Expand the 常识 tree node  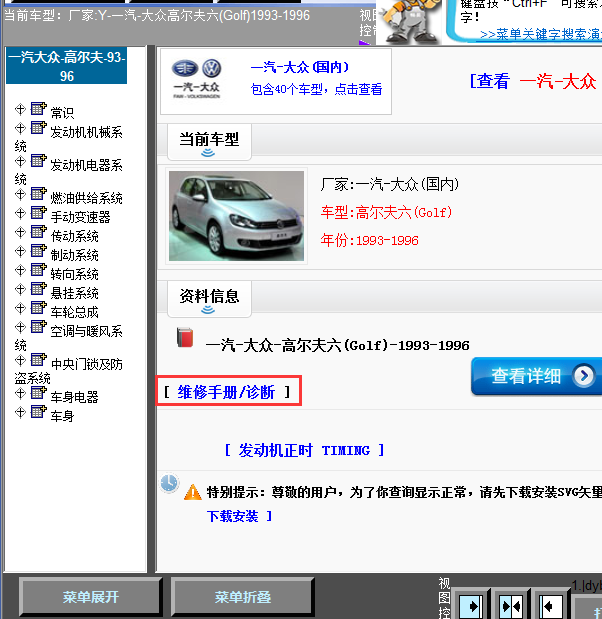pyautogui.click(x=20, y=109)
